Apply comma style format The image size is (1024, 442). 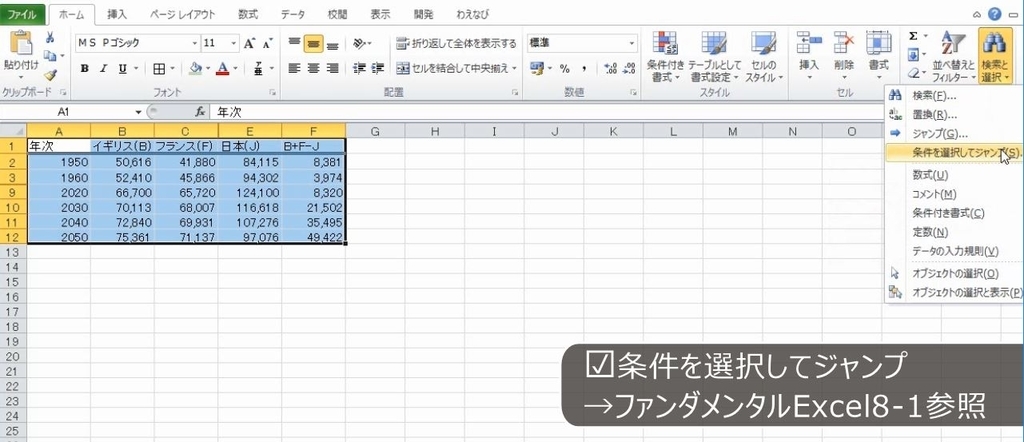pos(584,69)
